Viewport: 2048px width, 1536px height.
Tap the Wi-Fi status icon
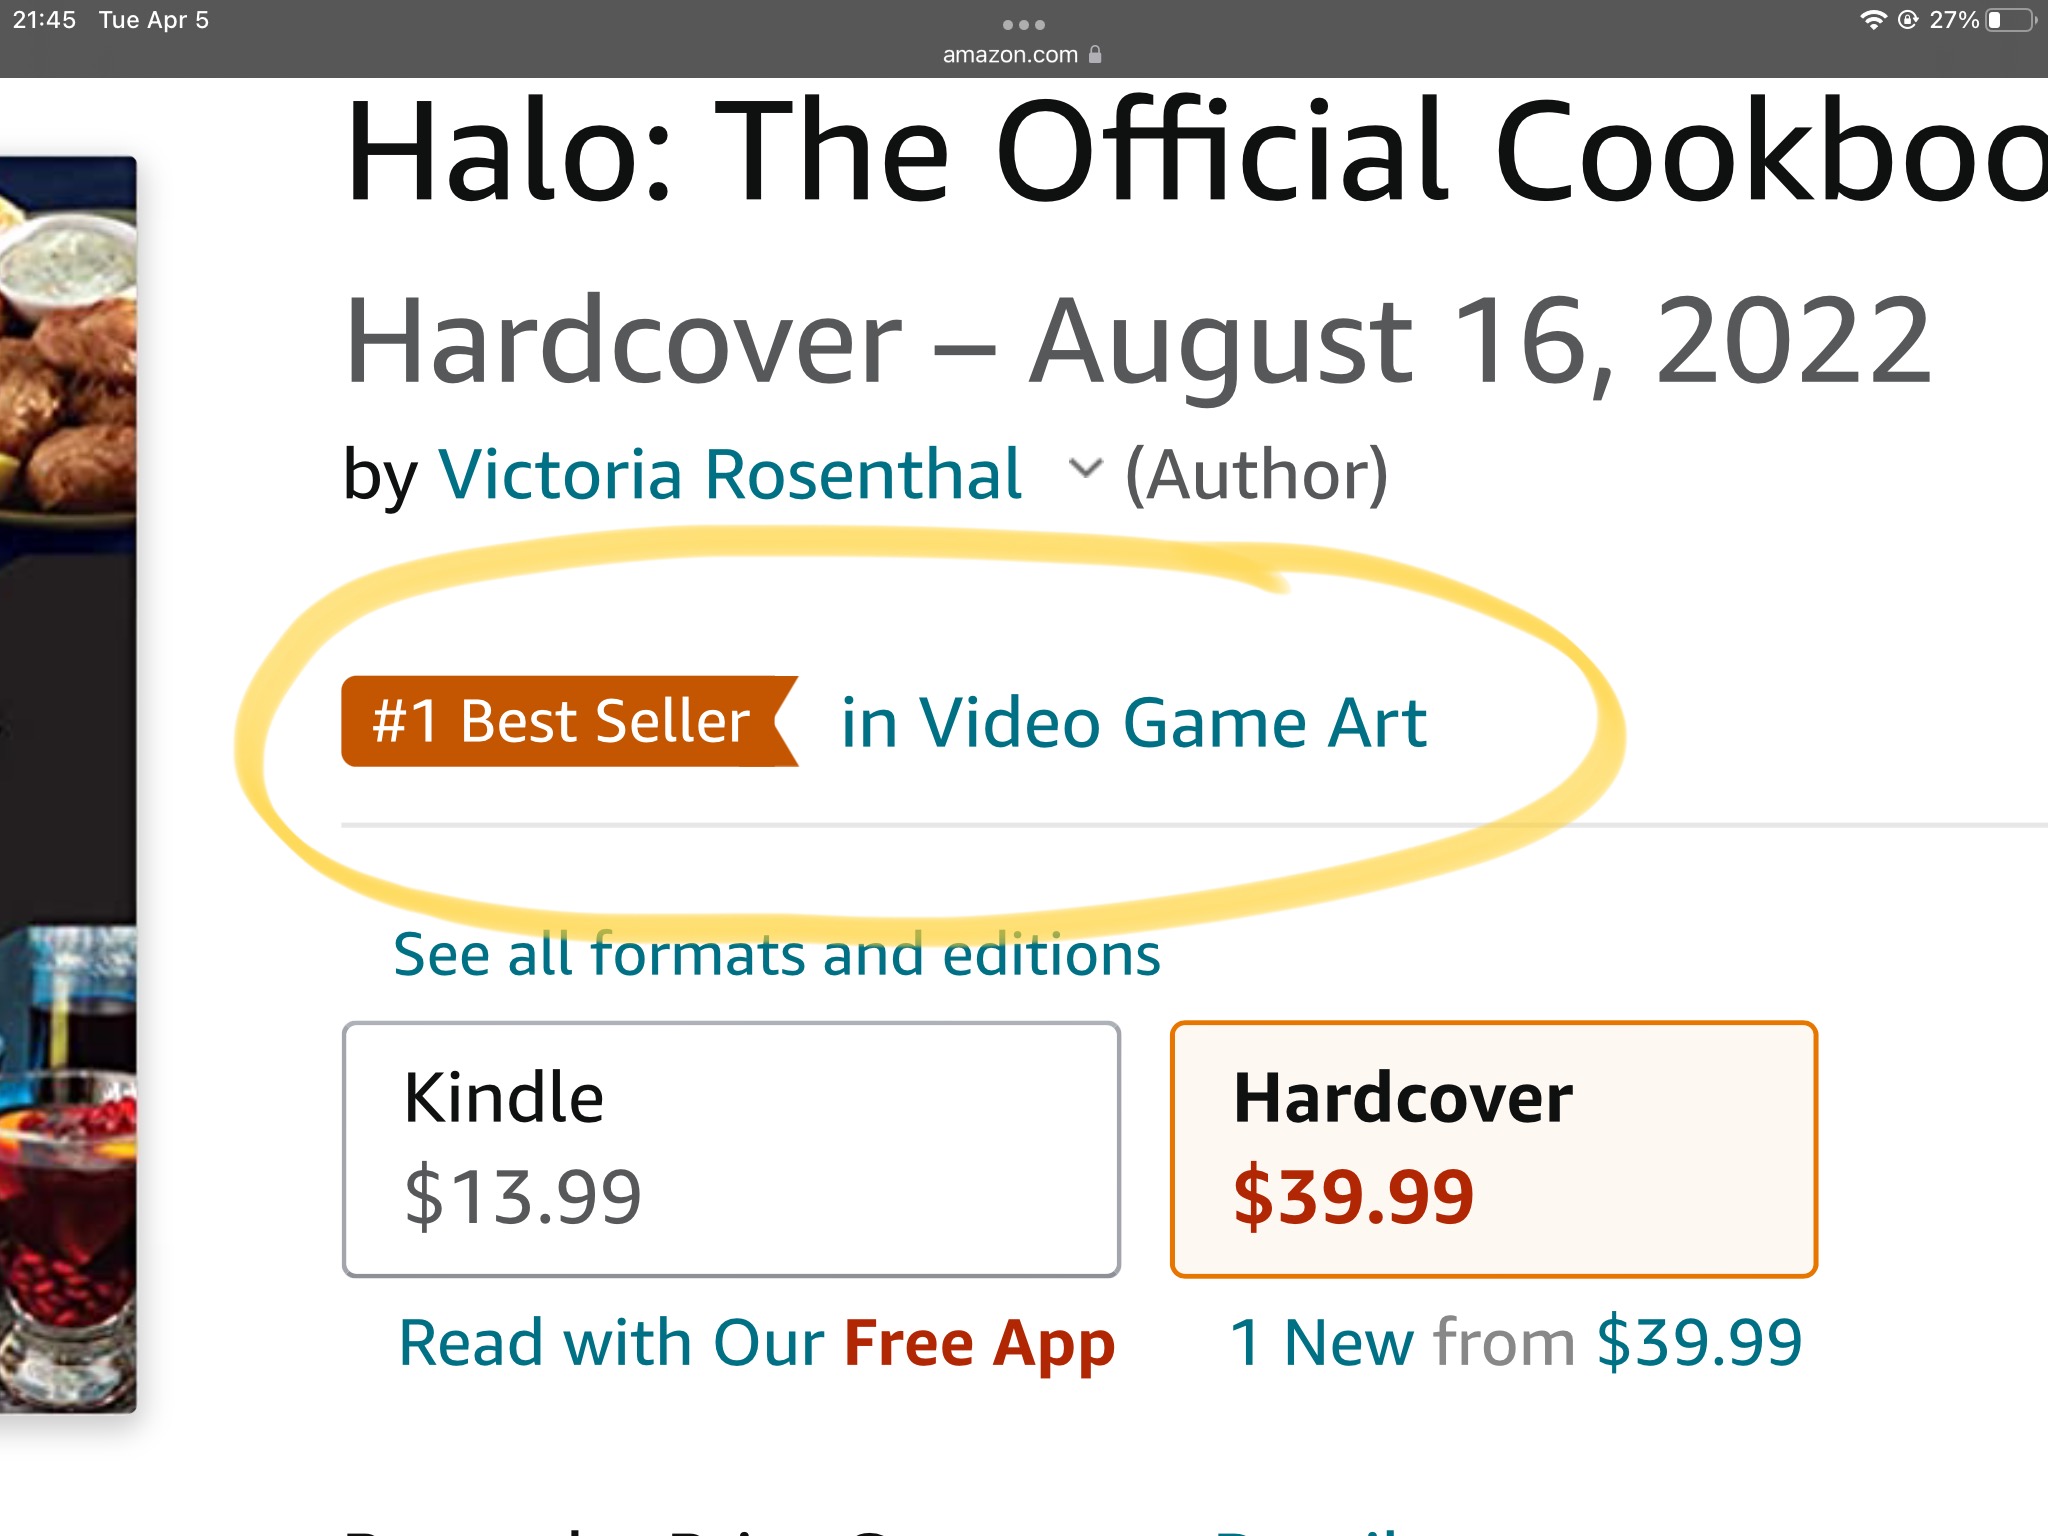pyautogui.click(x=1872, y=20)
